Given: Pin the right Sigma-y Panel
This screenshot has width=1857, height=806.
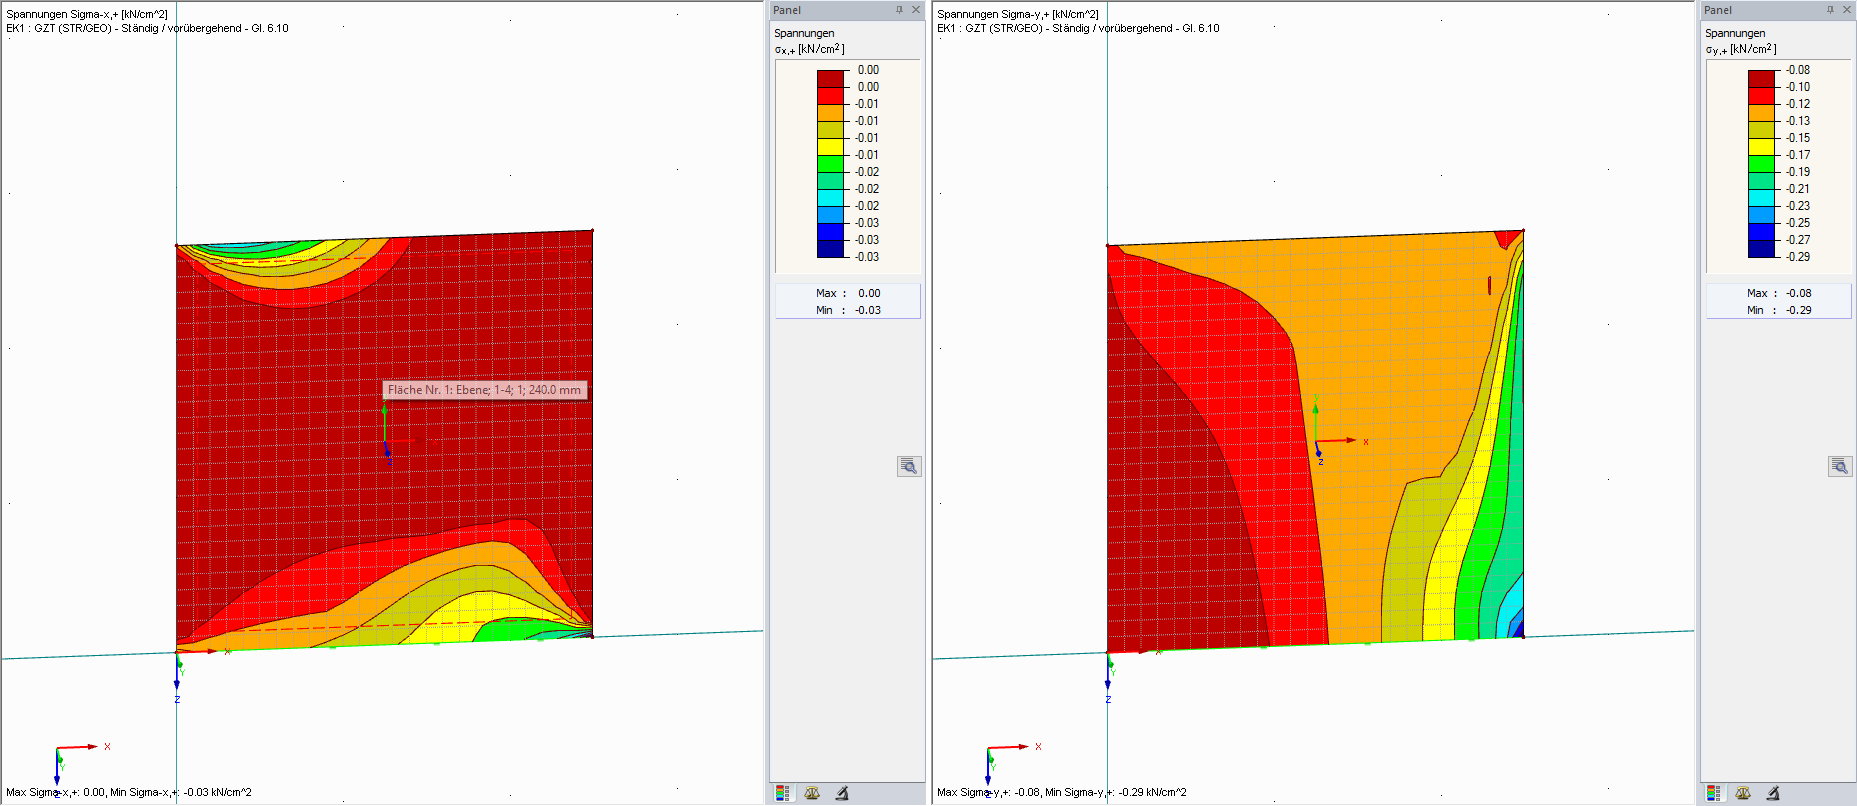Looking at the screenshot, I should point(1830,10).
